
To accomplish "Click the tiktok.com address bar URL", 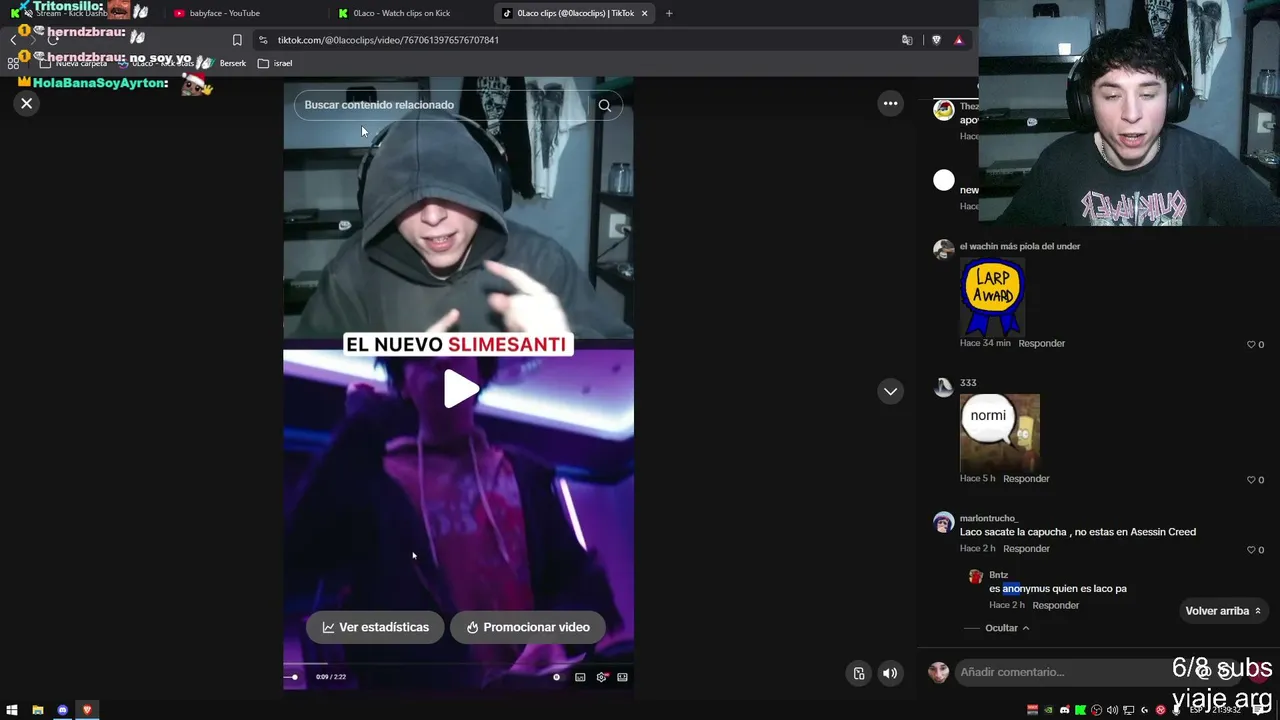I will [x=388, y=40].
